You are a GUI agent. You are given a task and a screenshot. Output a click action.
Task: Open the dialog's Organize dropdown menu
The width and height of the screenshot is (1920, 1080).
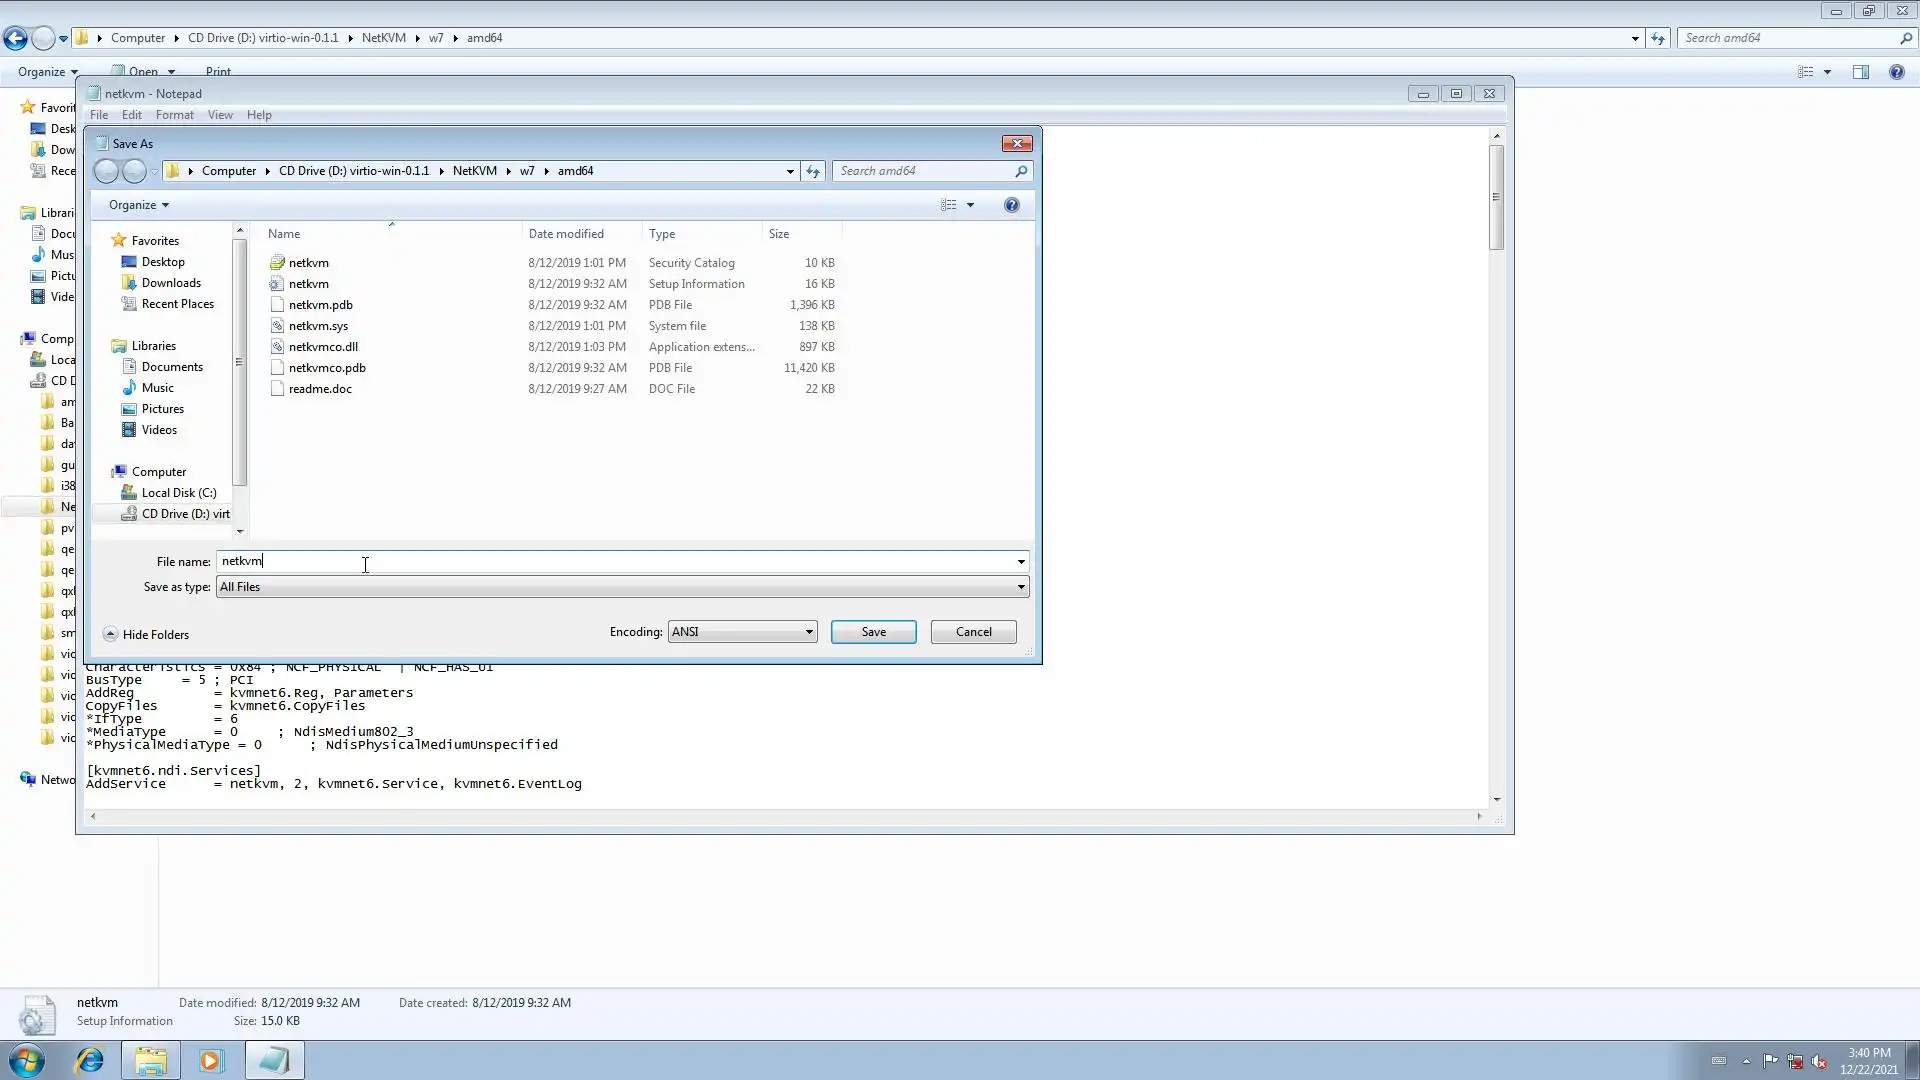point(138,205)
